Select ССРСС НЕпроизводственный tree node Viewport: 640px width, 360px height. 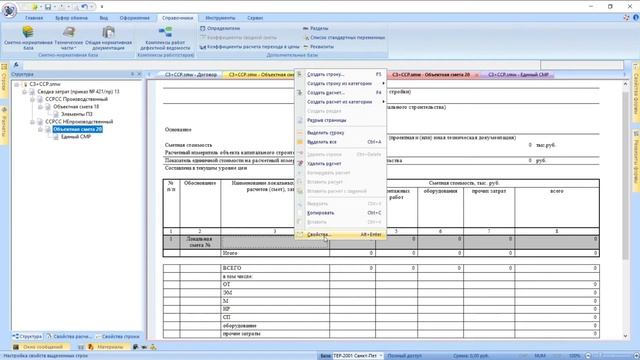[79, 122]
